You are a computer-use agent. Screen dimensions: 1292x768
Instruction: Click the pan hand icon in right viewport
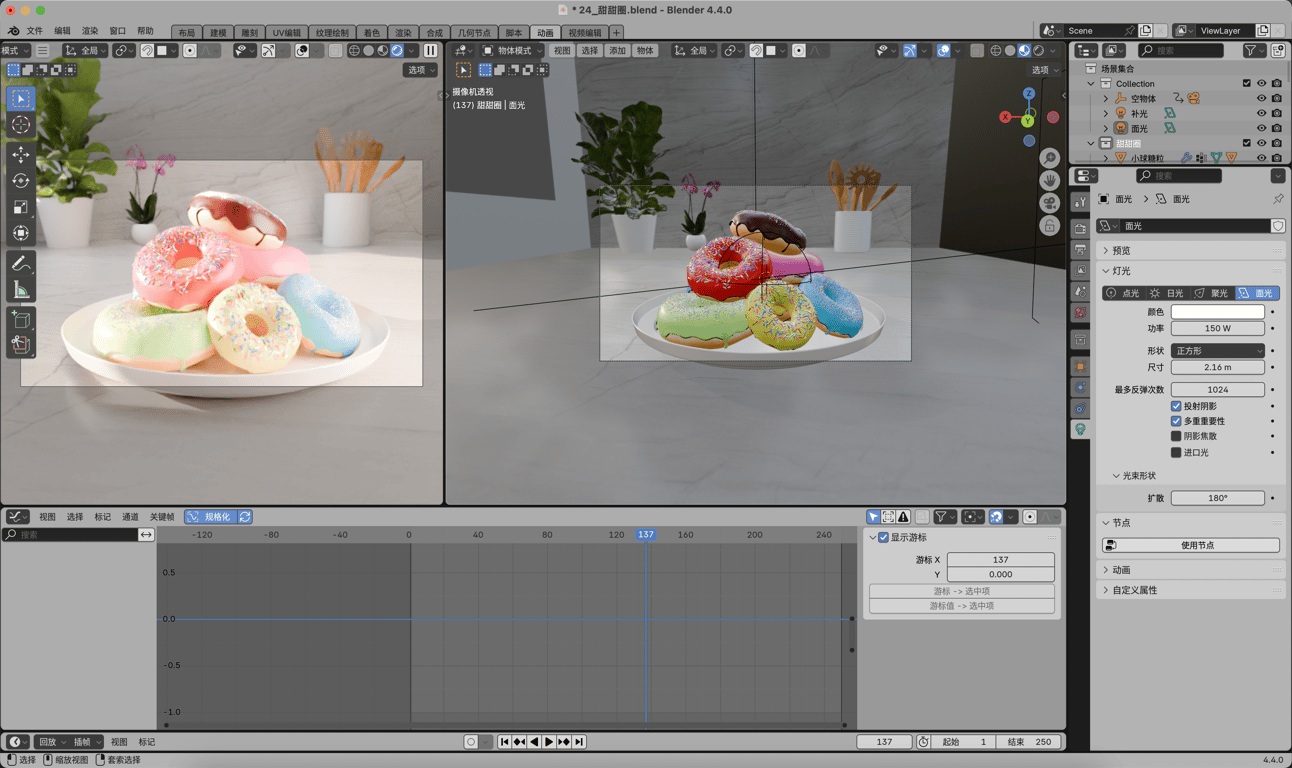tap(1049, 181)
